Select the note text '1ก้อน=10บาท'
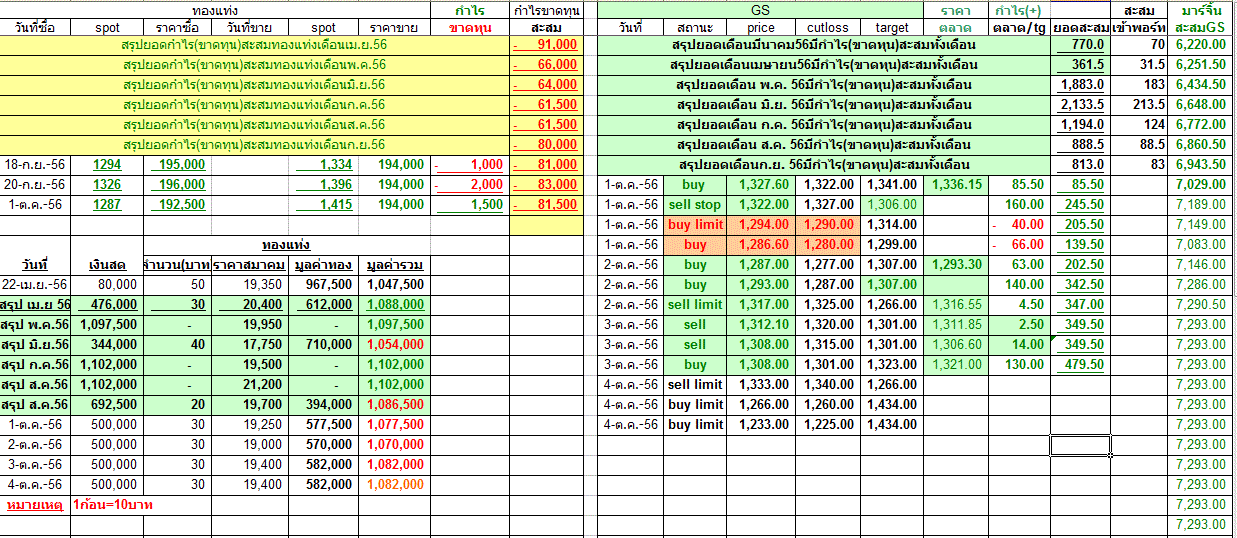 pyautogui.click(x=112, y=505)
